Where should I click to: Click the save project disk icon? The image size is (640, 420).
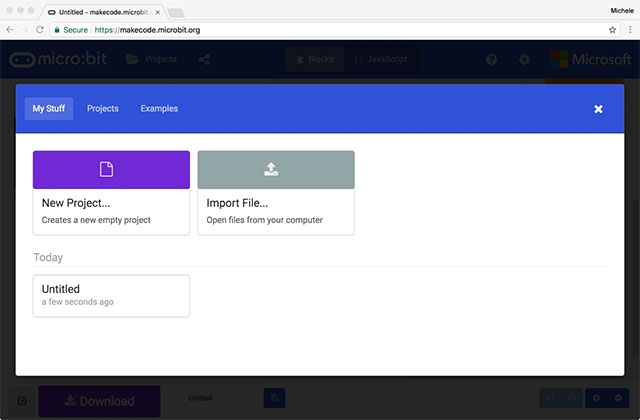274,398
